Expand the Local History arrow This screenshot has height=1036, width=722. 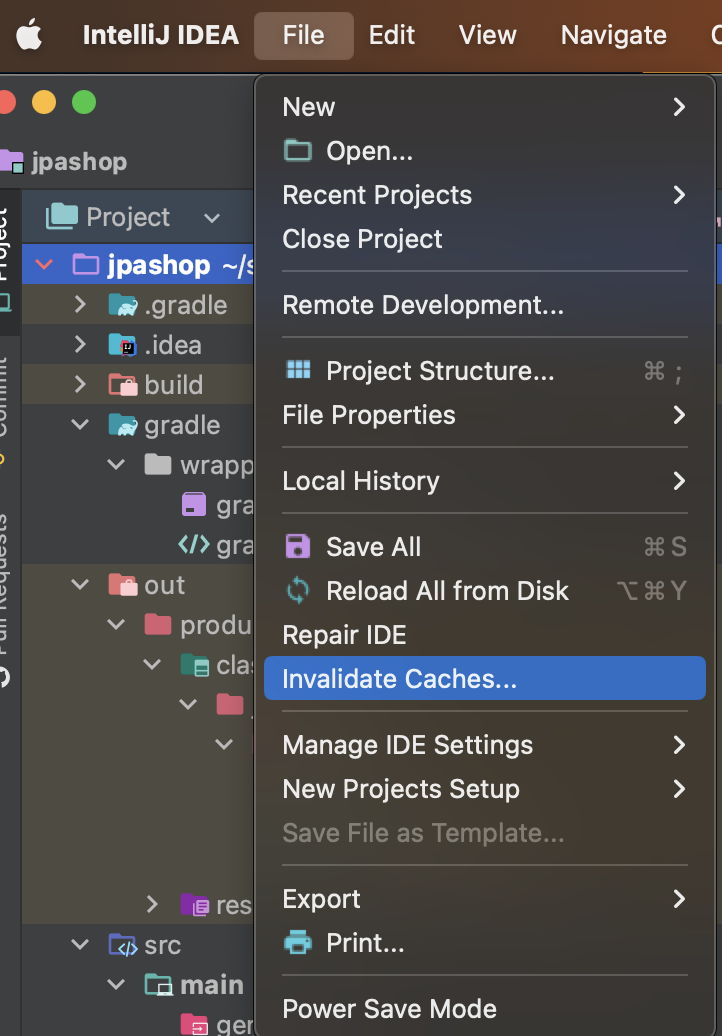tap(679, 481)
